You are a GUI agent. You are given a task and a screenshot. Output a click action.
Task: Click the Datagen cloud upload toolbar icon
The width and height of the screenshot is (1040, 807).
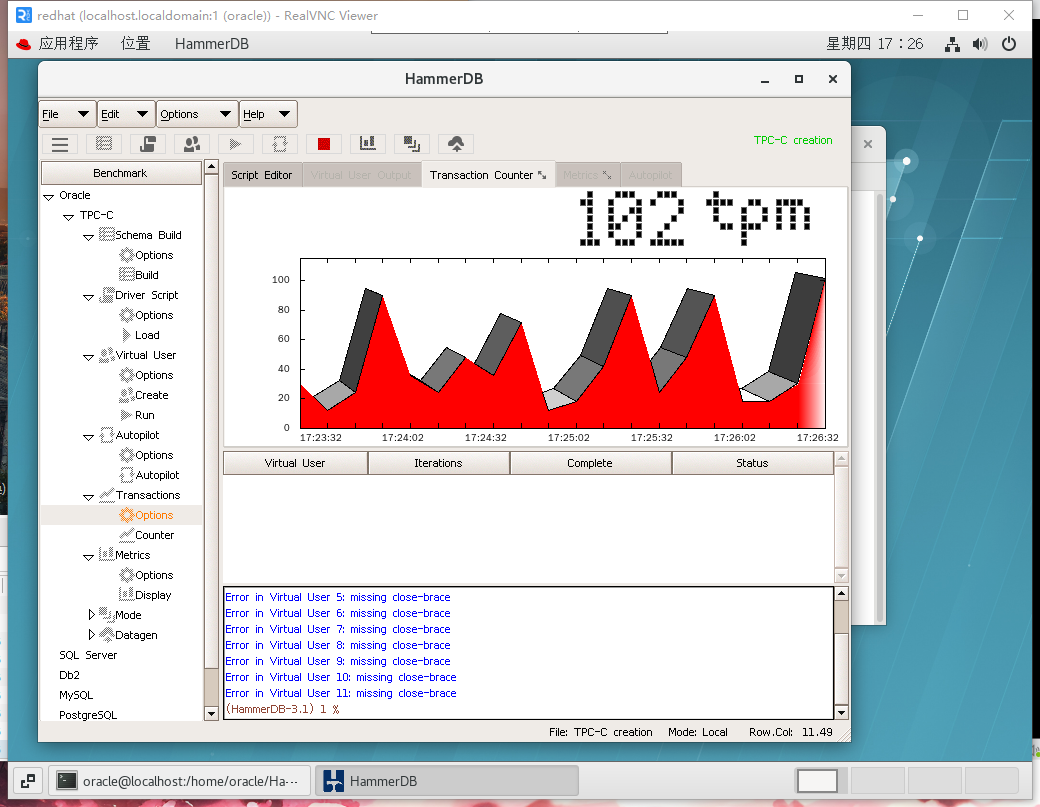tap(456, 144)
